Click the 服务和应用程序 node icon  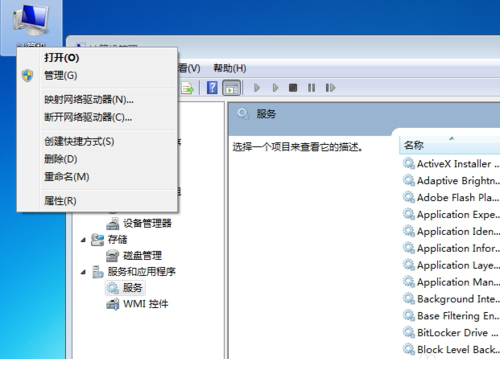[x=97, y=272]
